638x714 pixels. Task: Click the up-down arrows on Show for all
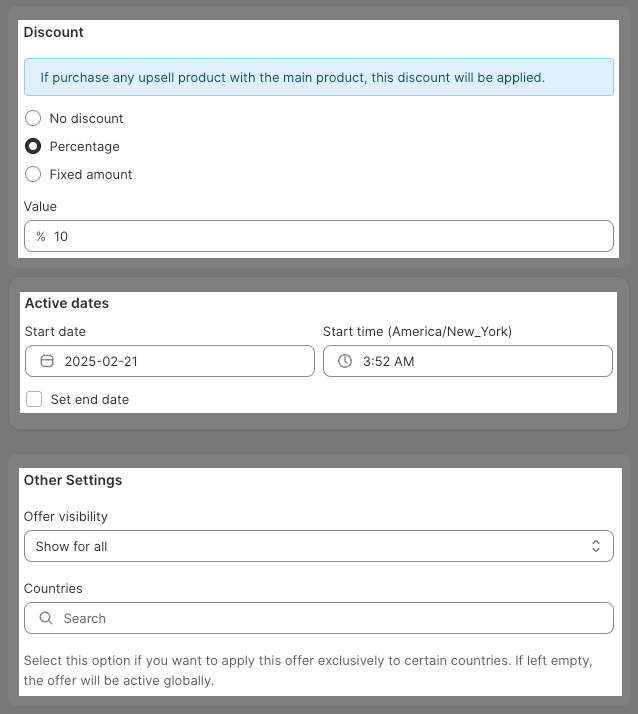coord(596,546)
